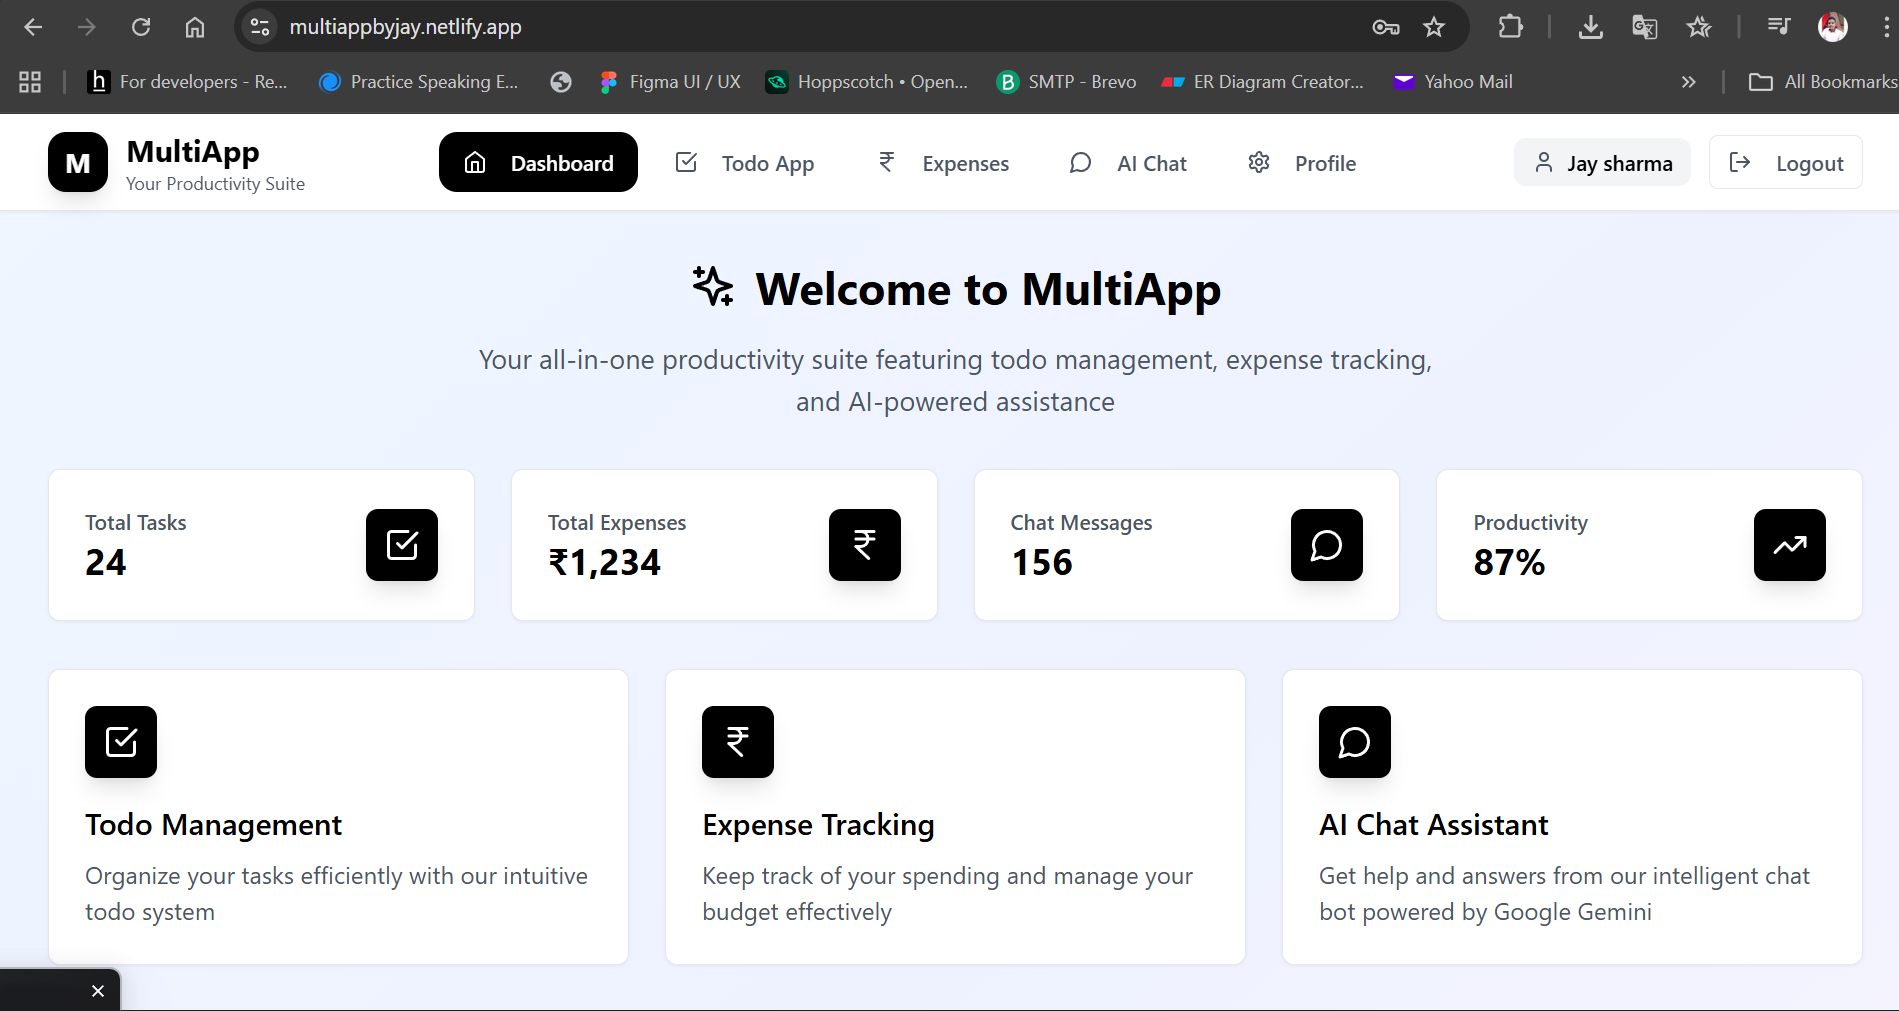The width and height of the screenshot is (1899, 1011).
Task: Open the browser profile avatar menu
Action: (1831, 27)
